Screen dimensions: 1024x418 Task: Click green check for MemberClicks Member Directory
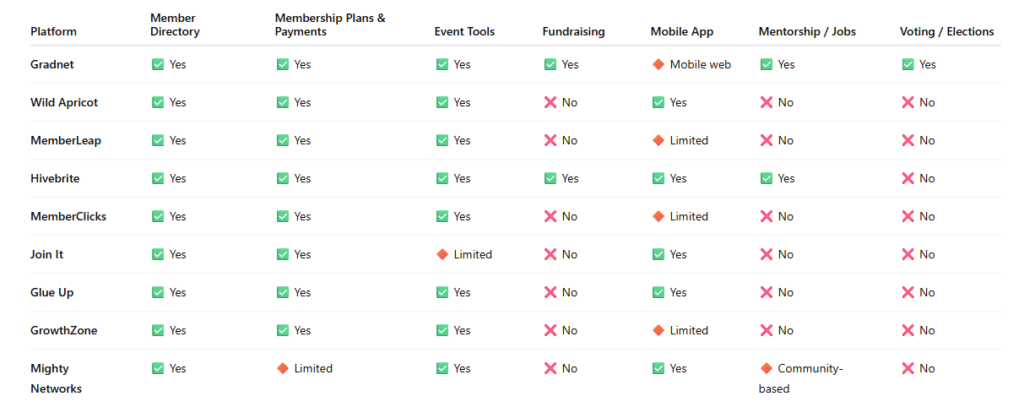(x=157, y=216)
